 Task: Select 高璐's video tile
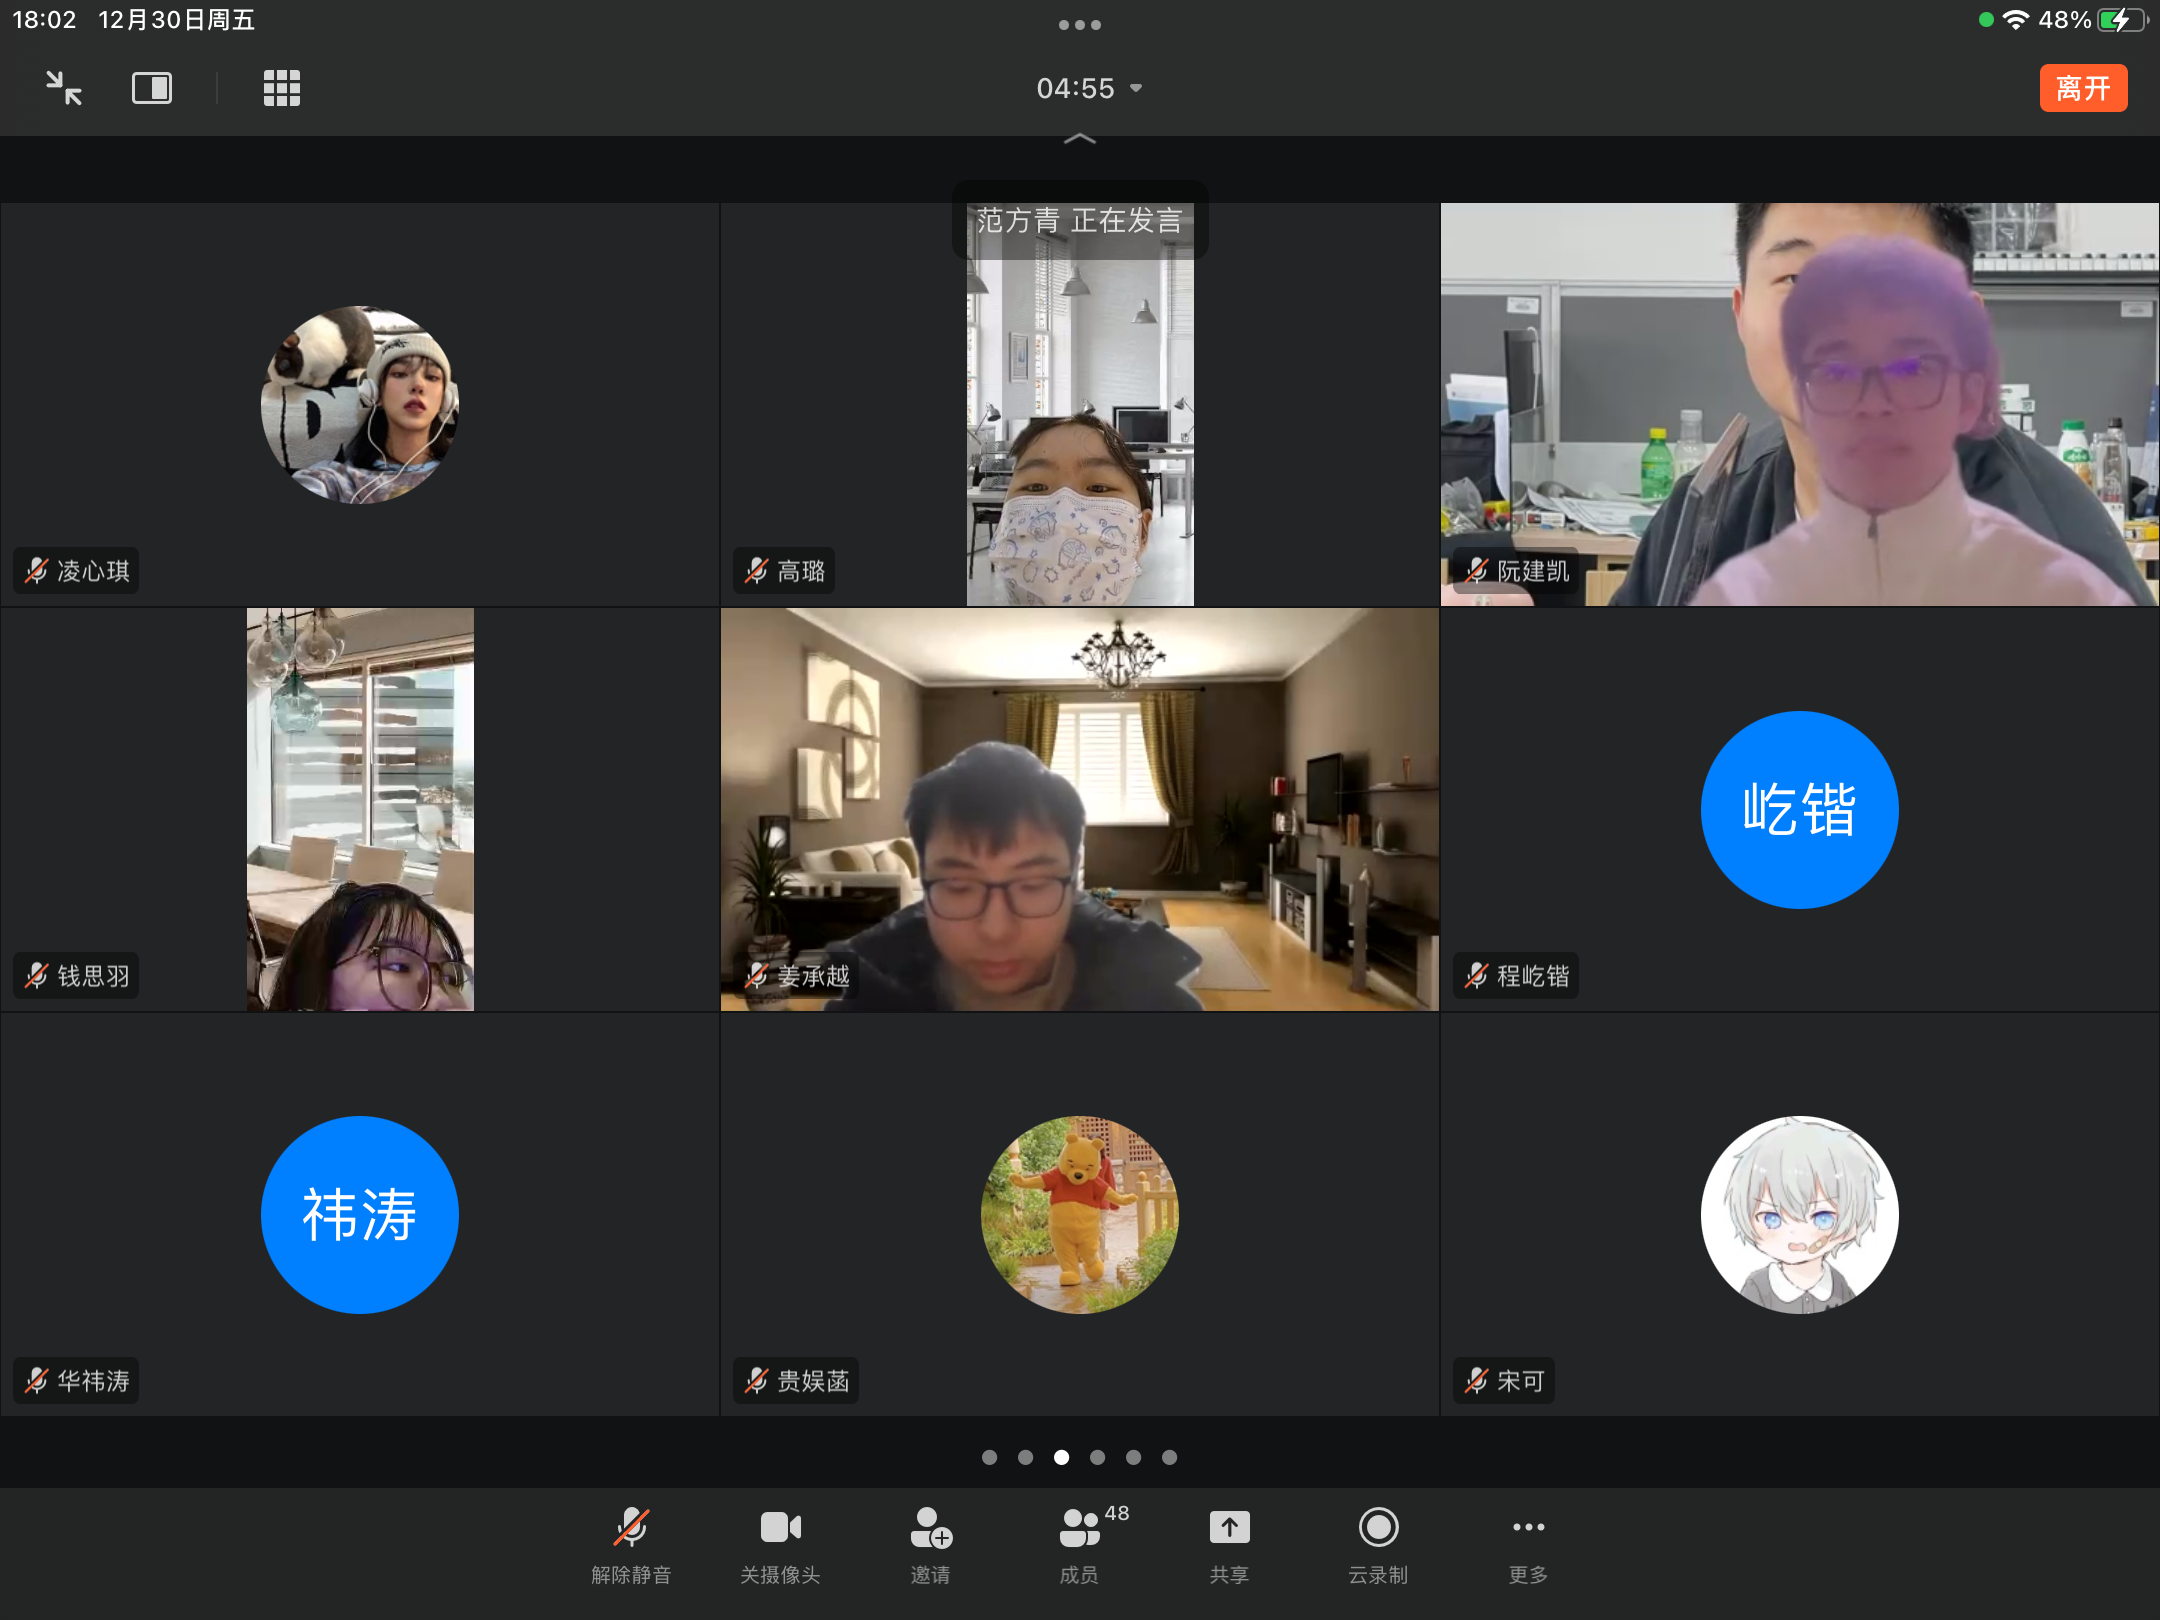1080,405
